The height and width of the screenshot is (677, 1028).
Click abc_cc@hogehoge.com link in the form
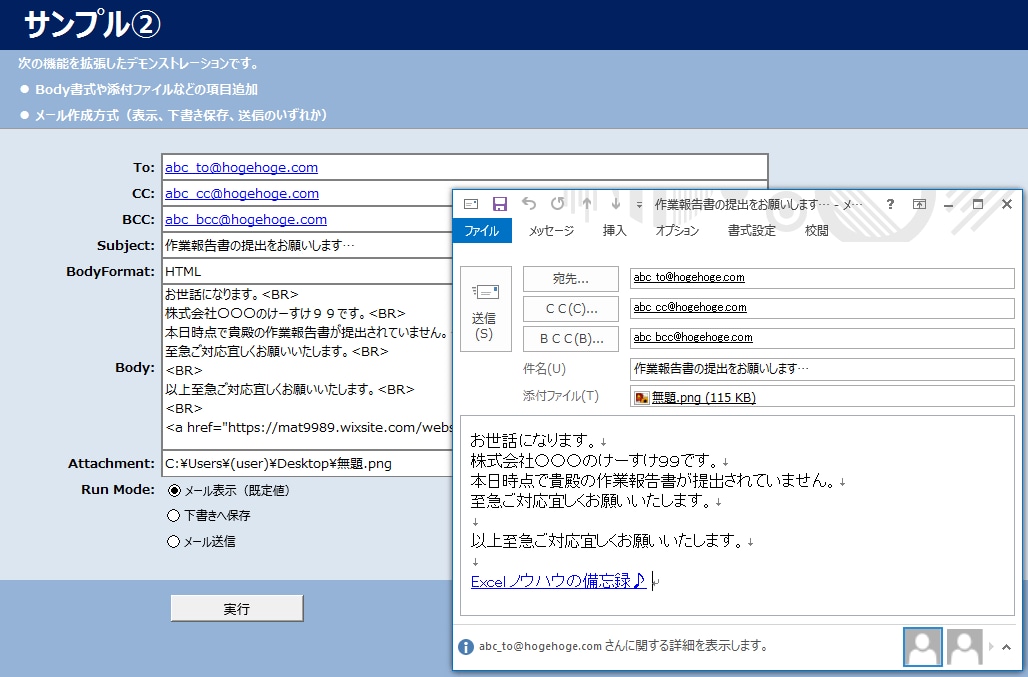pos(242,194)
